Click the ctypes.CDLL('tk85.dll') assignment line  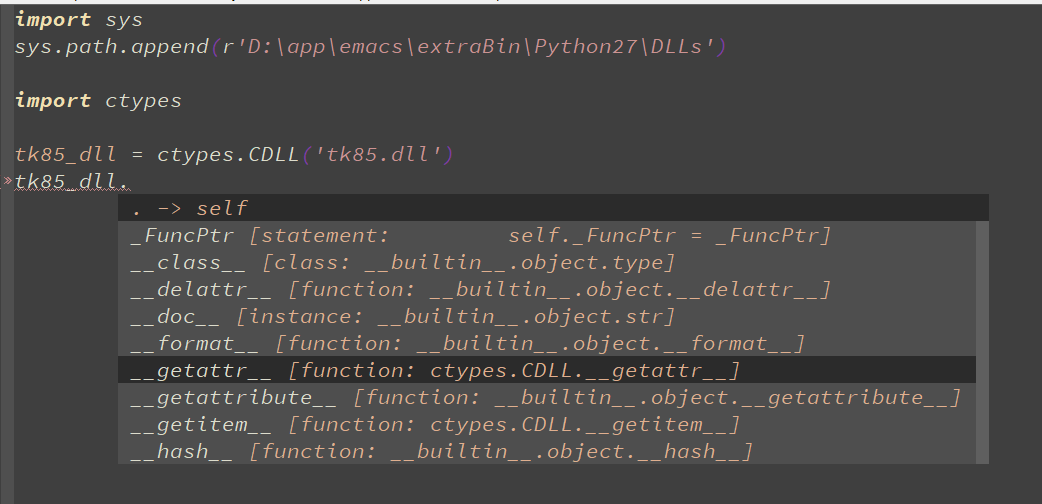coord(234,155)
